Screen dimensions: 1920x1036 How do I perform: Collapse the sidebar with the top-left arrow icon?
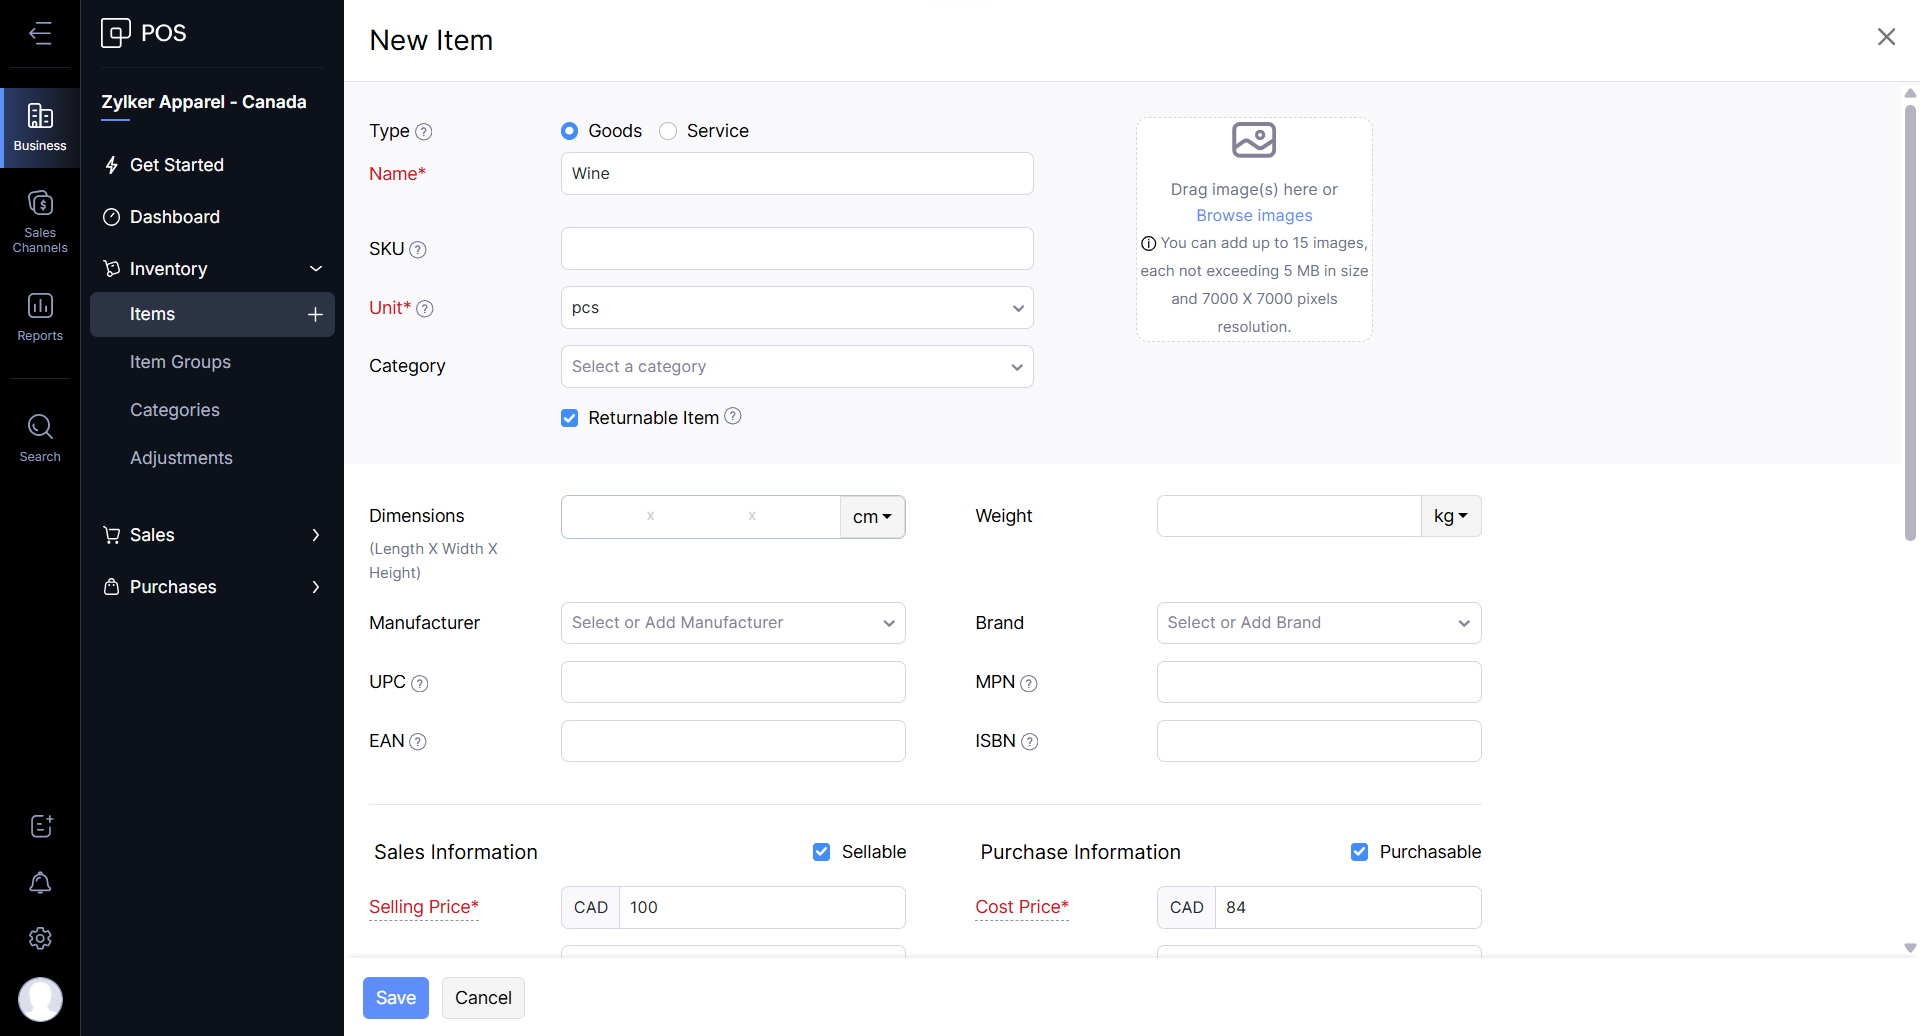coord(40,34)
